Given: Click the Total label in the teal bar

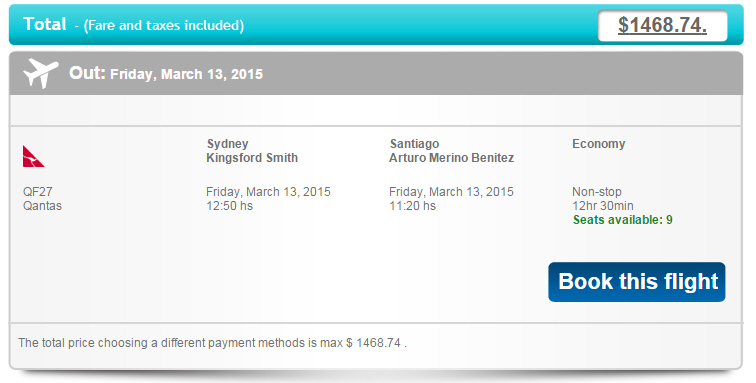Looking at the screenshot, I should [44, 24].
